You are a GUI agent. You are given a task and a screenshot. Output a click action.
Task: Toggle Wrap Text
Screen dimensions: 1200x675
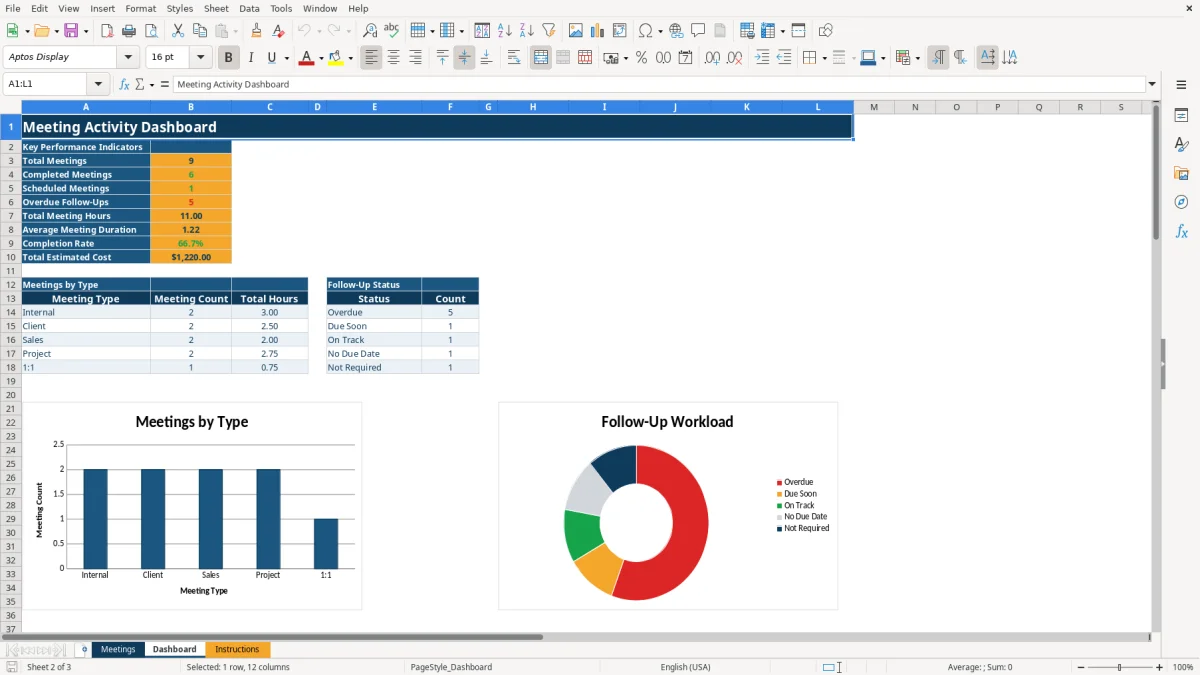514,58
